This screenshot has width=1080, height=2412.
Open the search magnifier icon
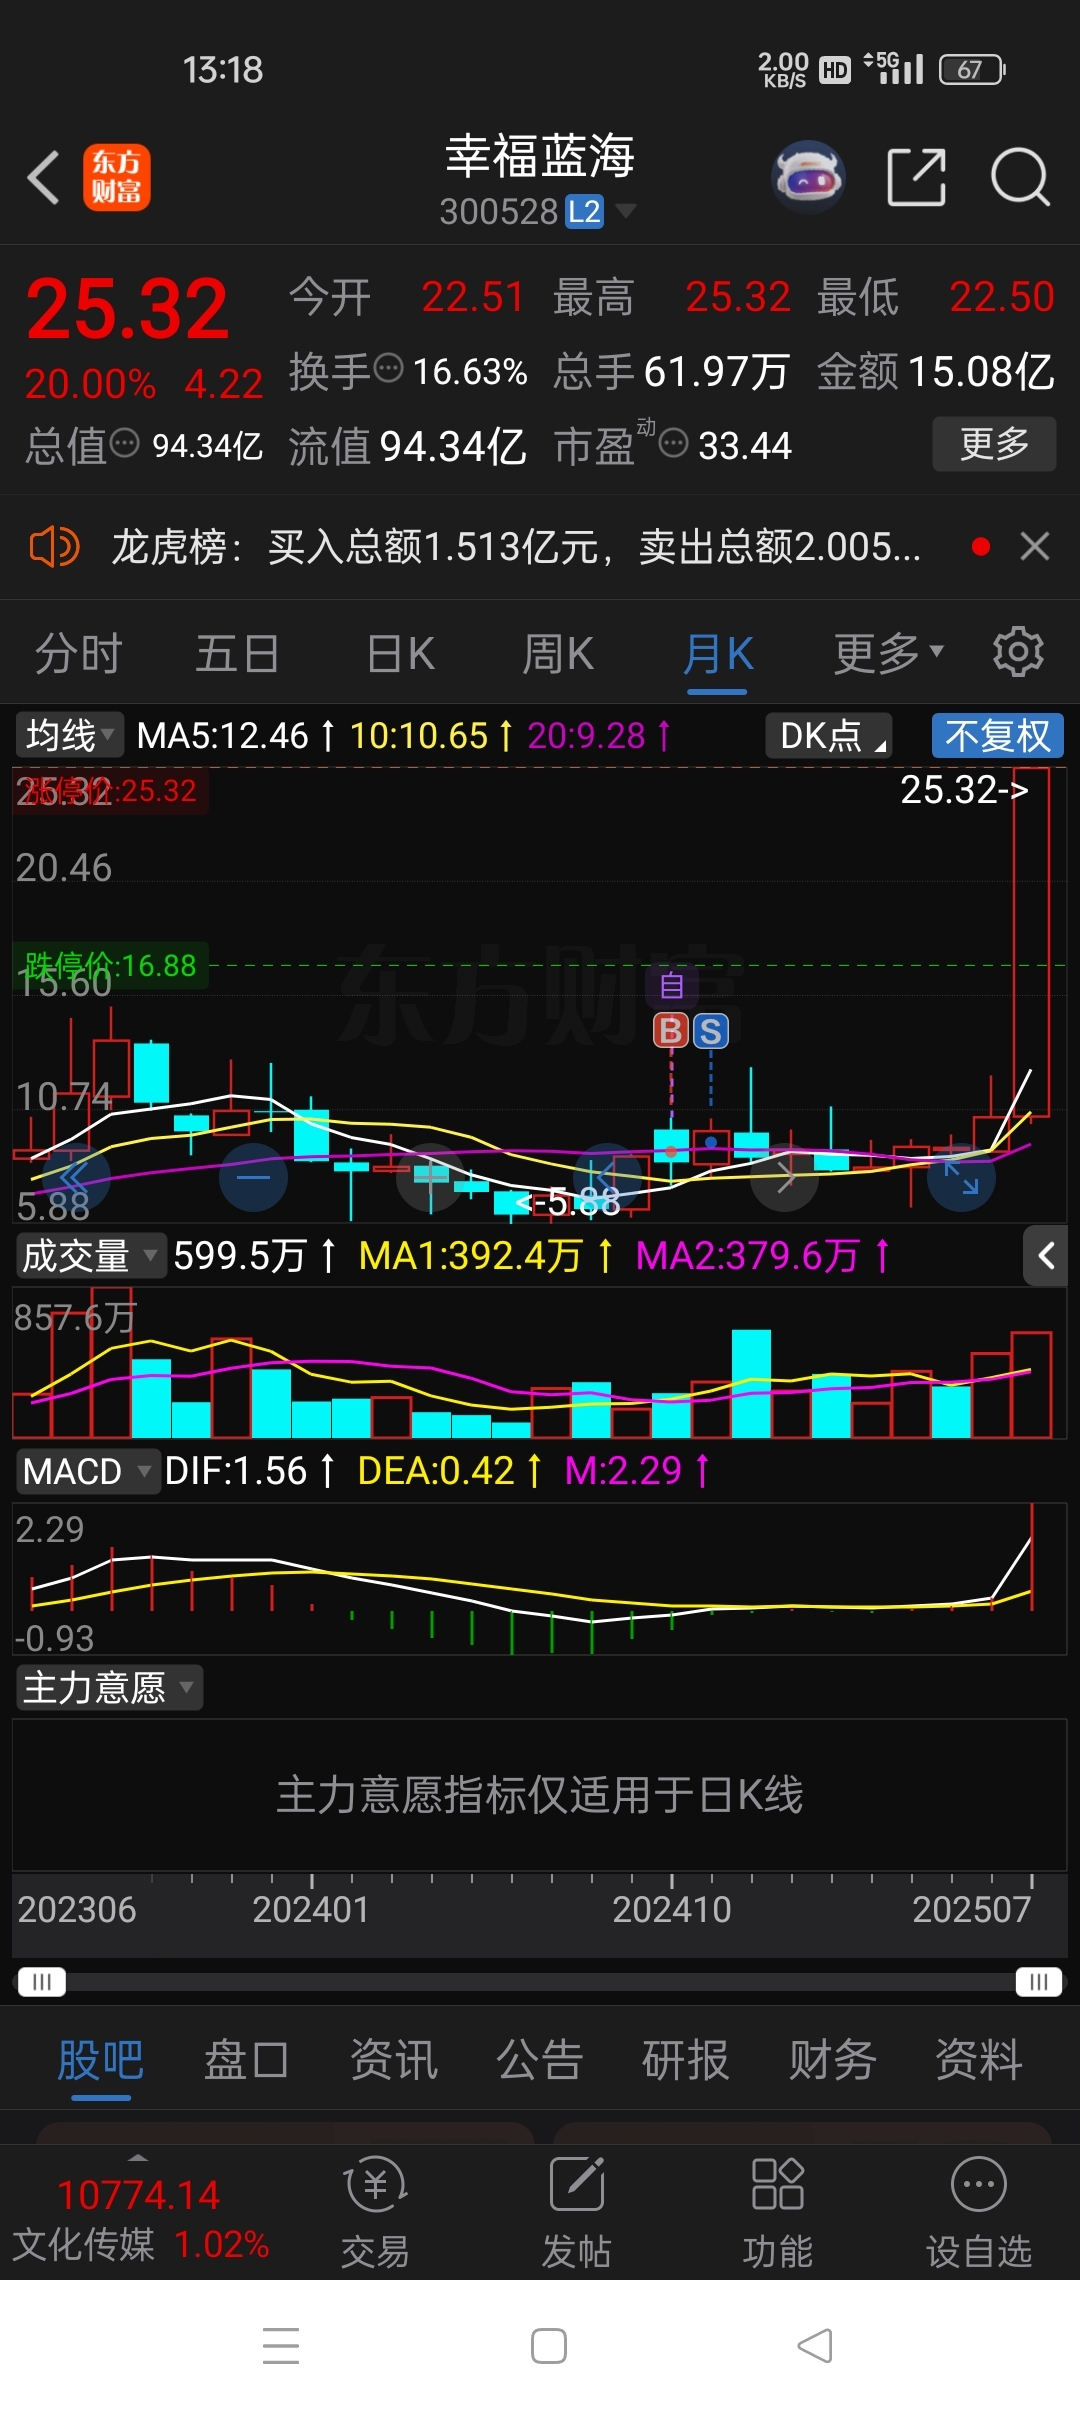tap(1020, 177)
